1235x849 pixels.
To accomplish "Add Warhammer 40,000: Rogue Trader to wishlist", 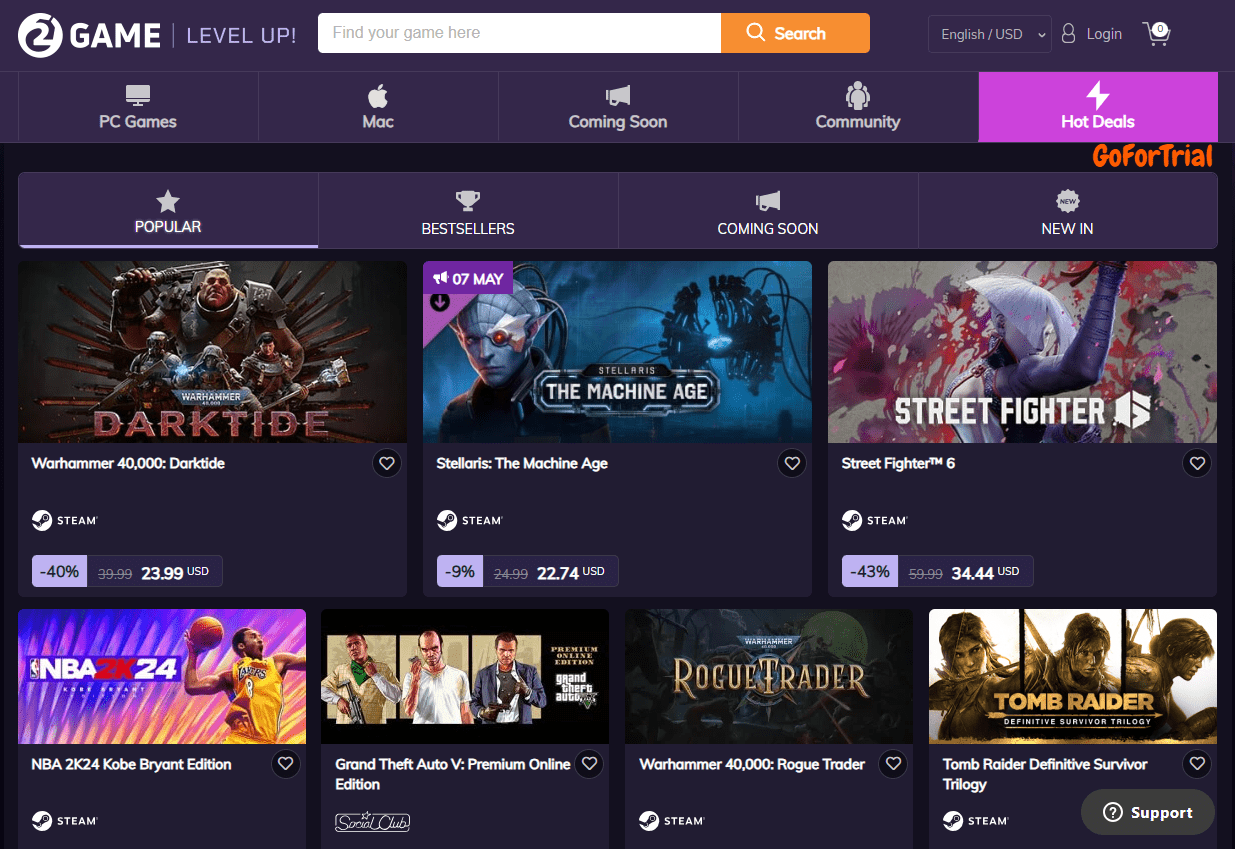I will click(893, 764).
